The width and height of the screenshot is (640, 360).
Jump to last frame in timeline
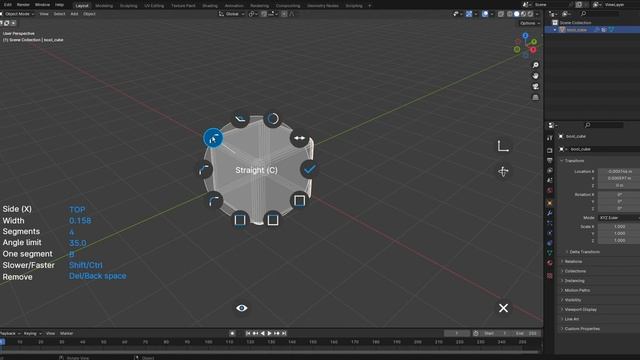284,333
